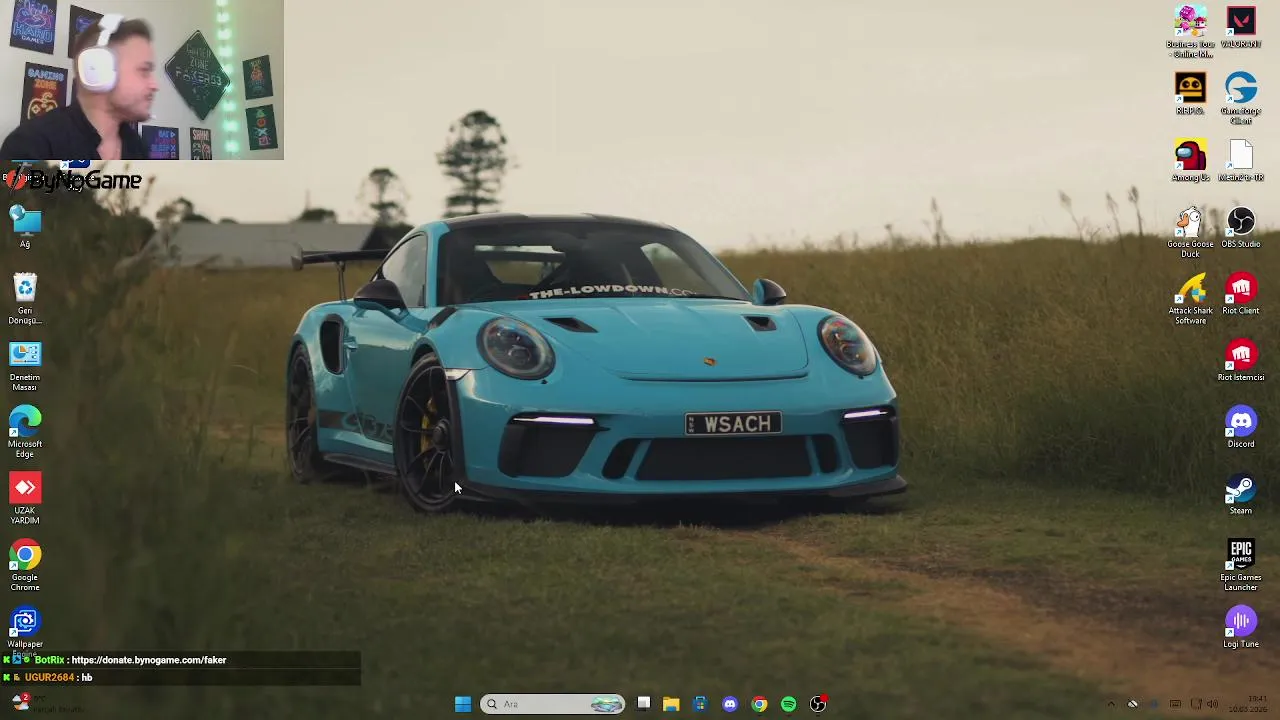Open Spotify from the taskbar
1280x720 pixels.
point(788,704)
